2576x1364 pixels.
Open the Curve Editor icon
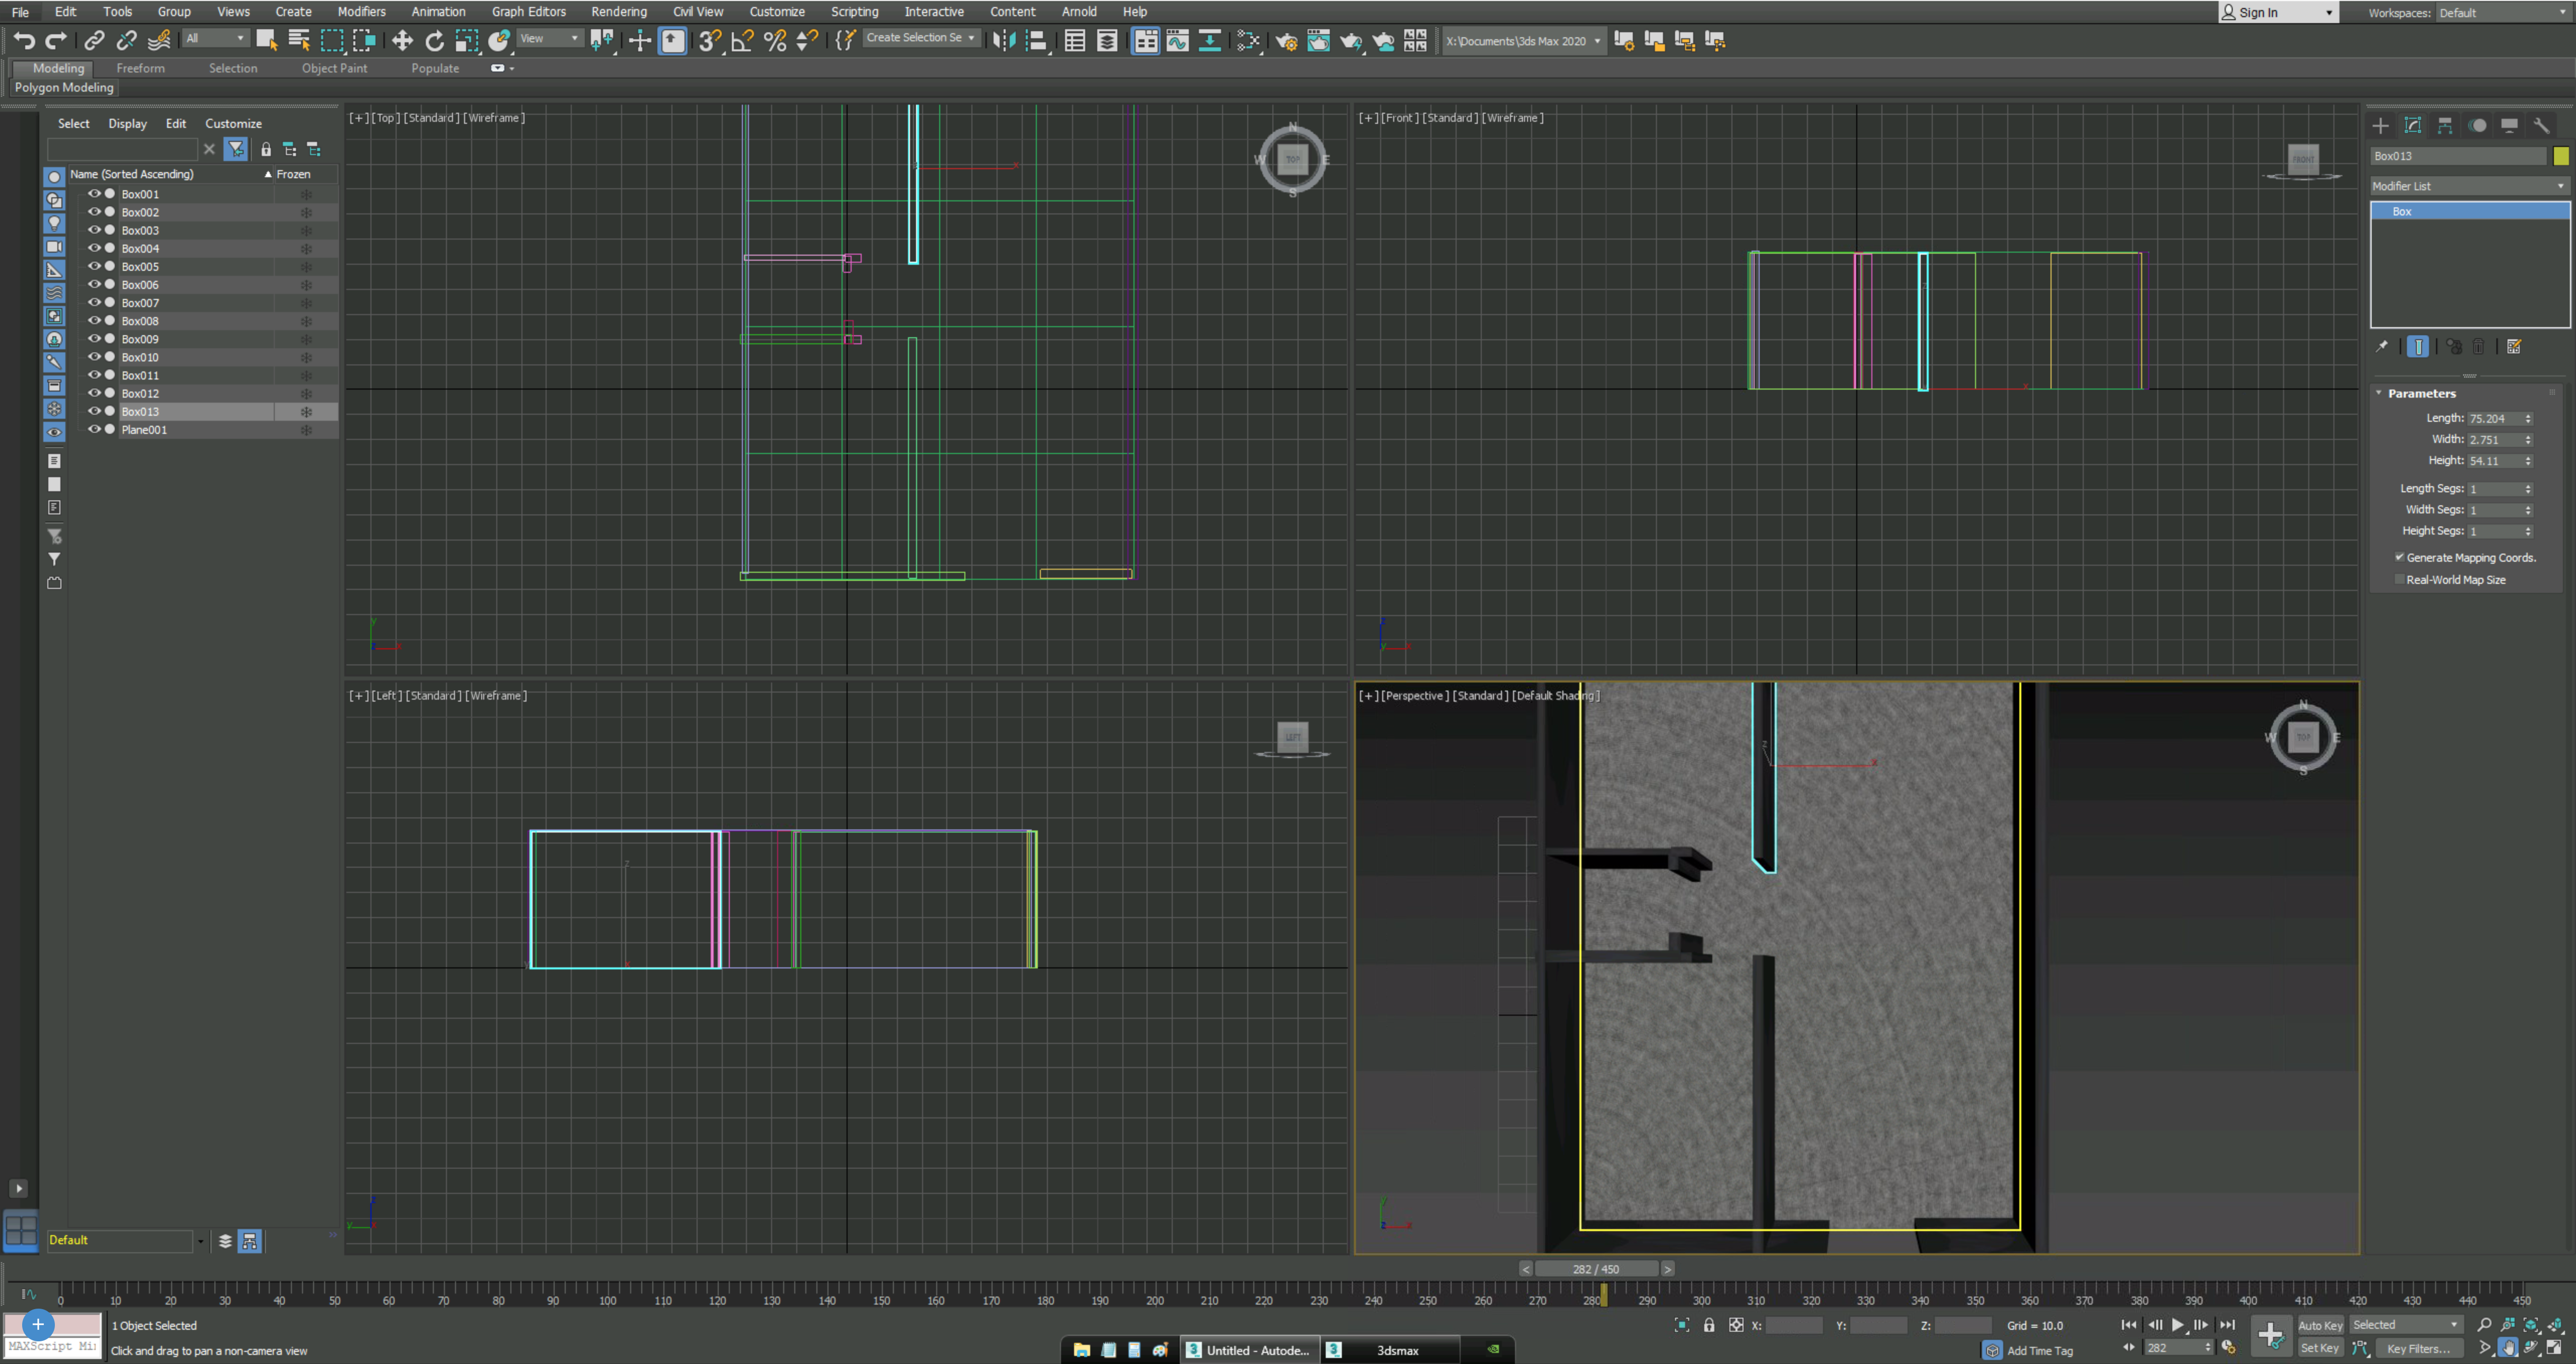(1178, 40)
